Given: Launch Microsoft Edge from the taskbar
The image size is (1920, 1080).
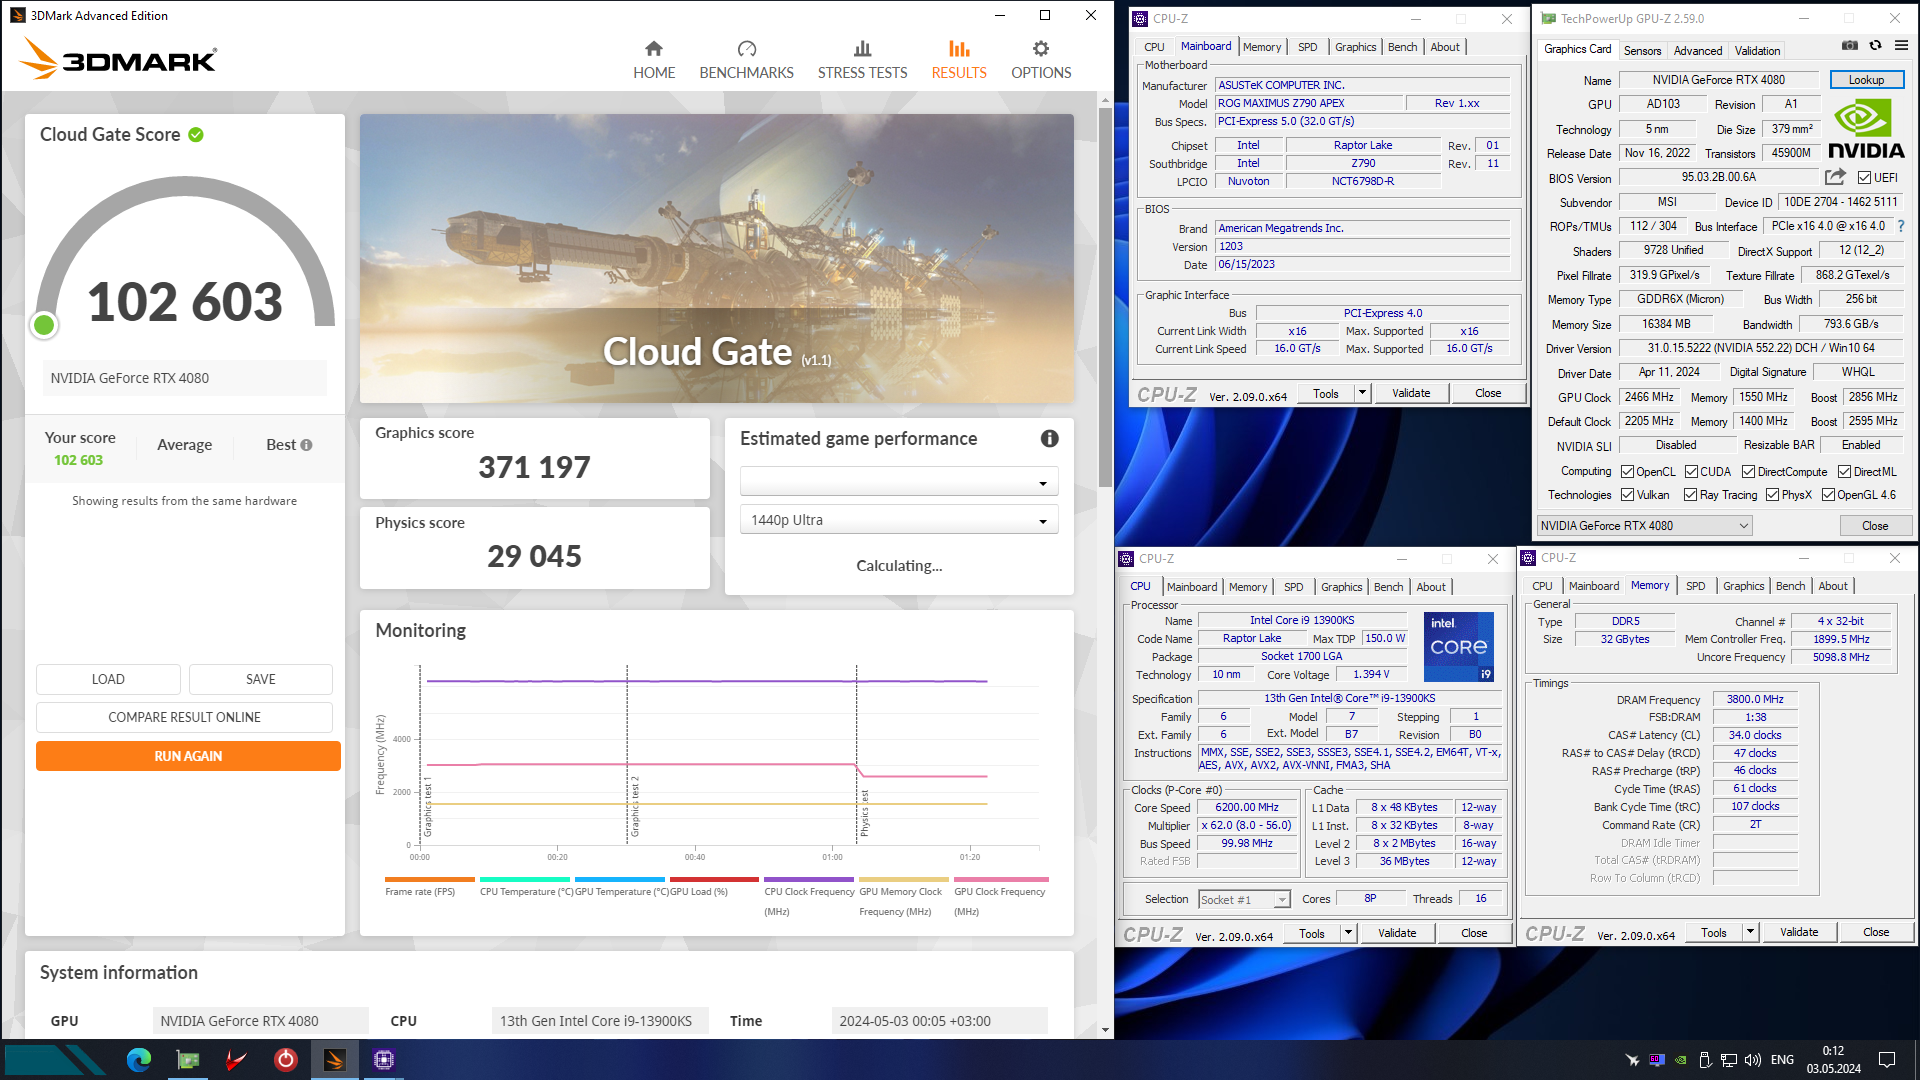Looking at the screenshot, I should tap(138, 1060).
